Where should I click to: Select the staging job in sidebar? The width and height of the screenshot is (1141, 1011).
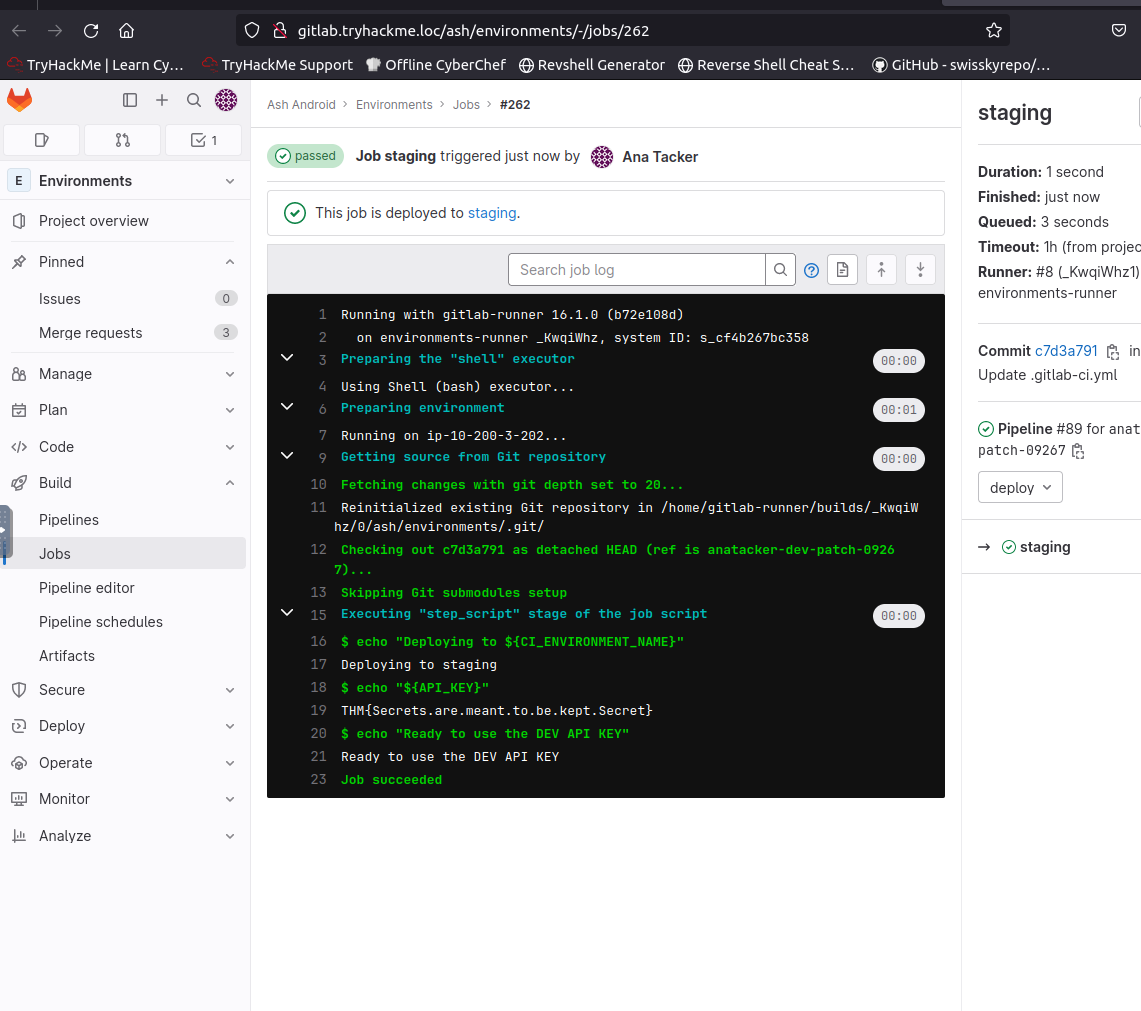click(1045, 547)
